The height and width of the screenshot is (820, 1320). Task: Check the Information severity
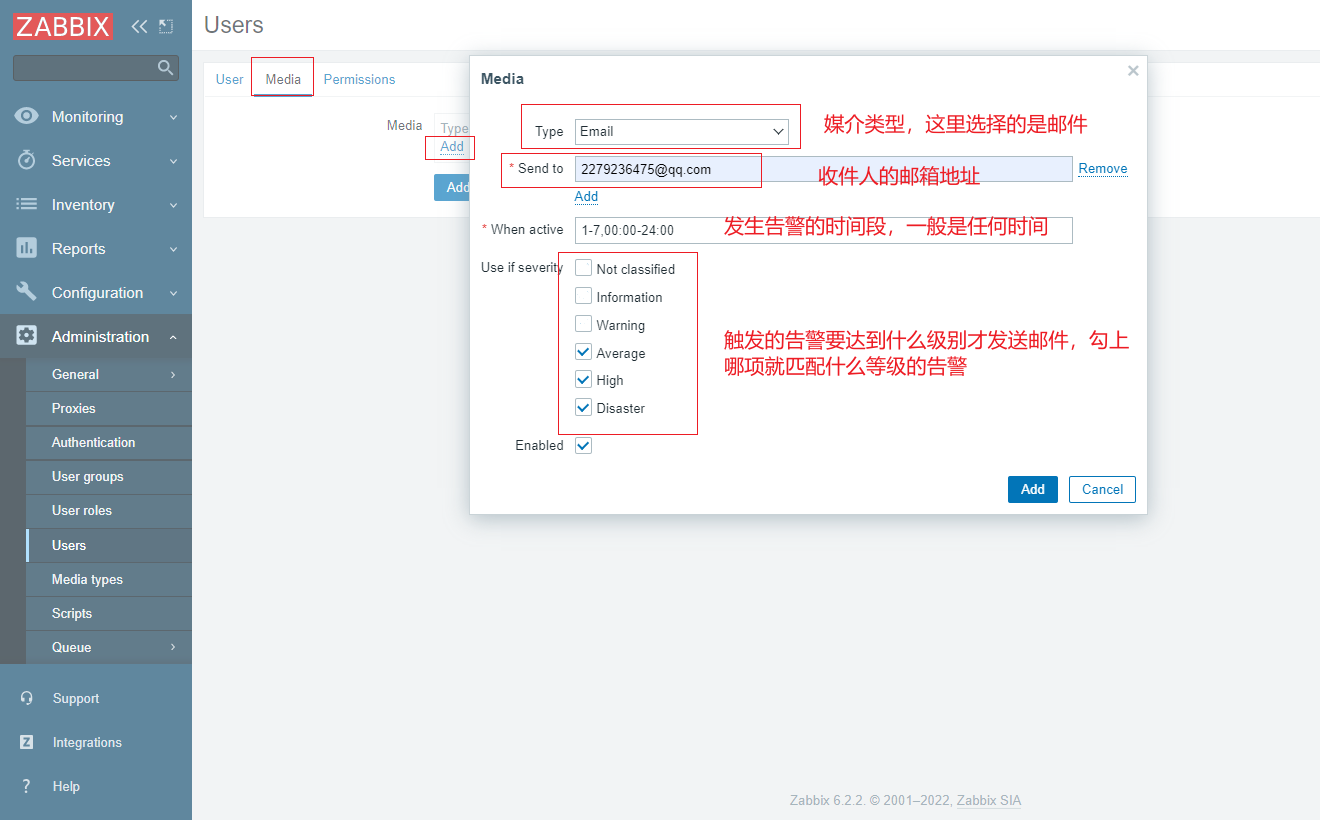pos(584,296)
